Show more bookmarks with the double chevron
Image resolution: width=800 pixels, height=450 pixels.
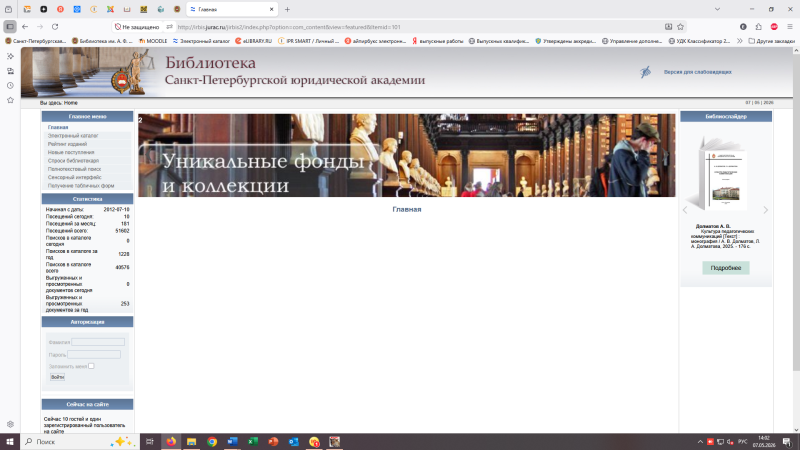(740, 41)
